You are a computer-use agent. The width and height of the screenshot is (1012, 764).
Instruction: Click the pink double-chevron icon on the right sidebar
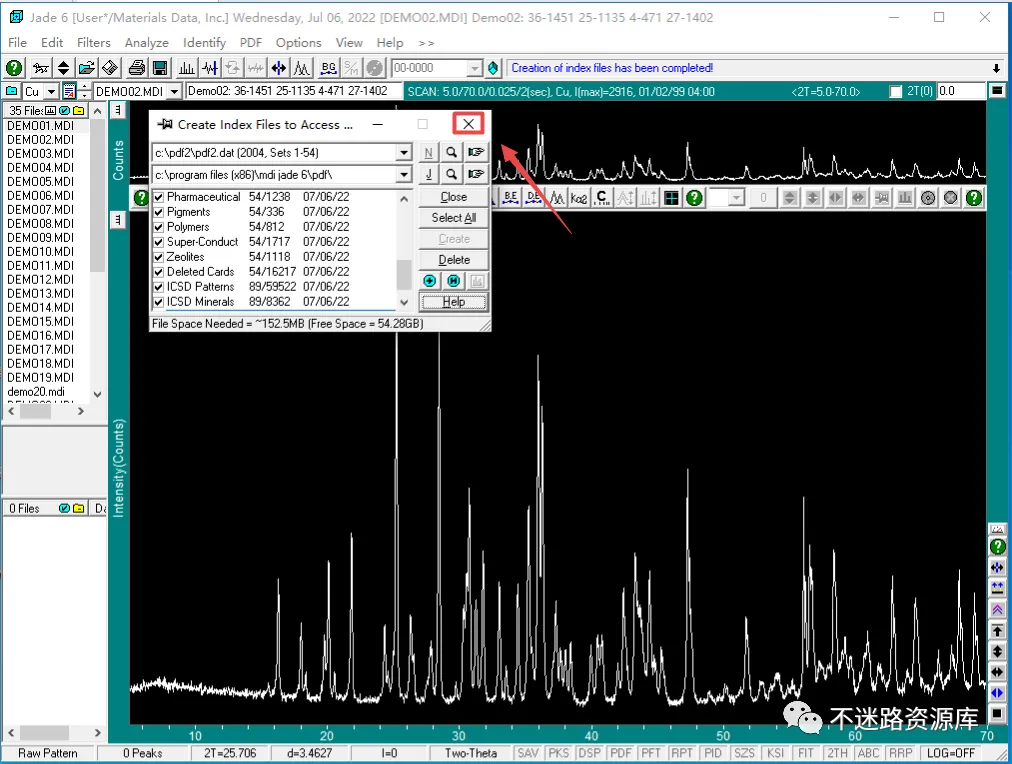pos(997,610)
